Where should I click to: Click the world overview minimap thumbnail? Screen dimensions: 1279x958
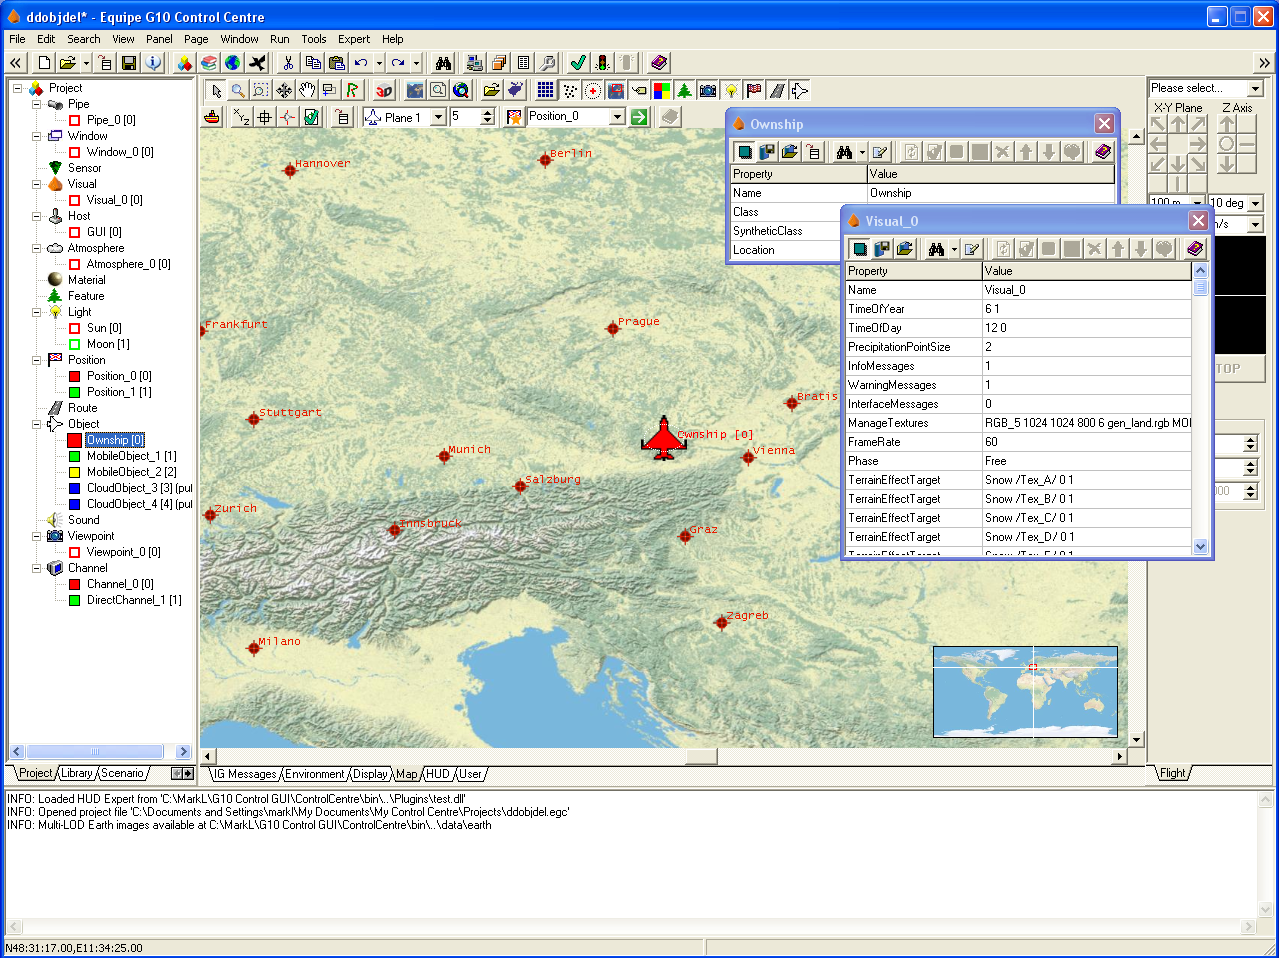tap(1025, 691)
